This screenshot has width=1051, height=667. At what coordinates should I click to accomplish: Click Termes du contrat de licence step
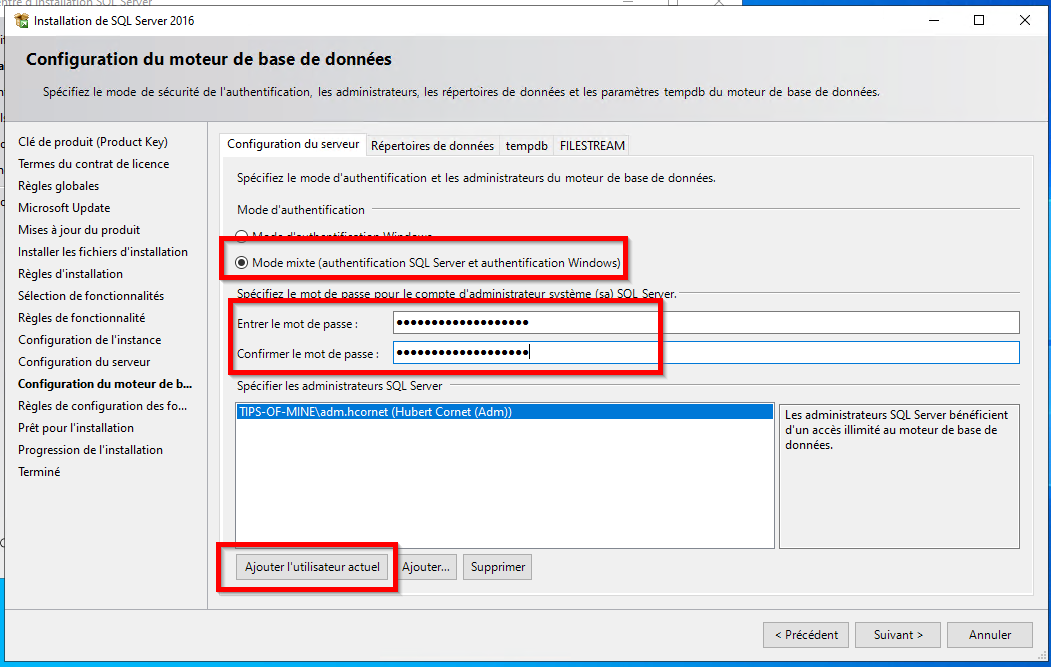click(93, 164)
